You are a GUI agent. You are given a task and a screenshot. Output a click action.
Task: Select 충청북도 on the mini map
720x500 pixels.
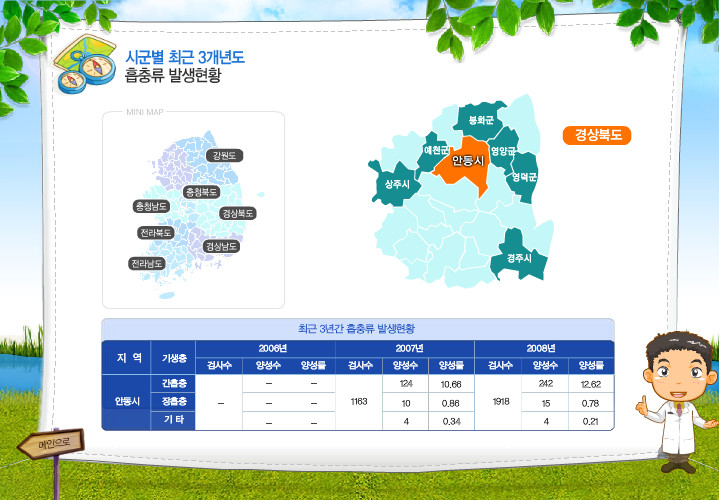(201, 191)
